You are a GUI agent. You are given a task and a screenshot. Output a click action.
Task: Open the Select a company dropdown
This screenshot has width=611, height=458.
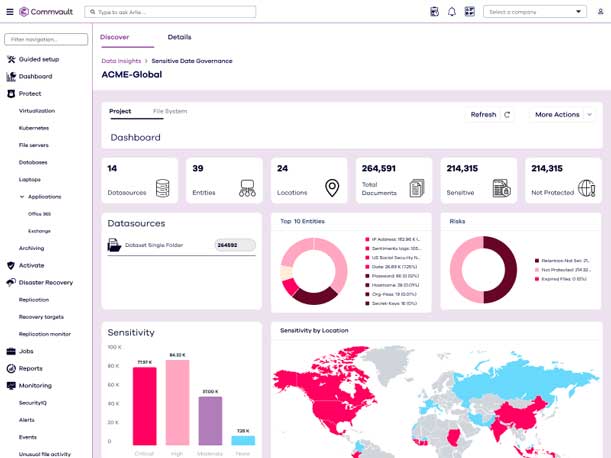(x=534, y=12)
